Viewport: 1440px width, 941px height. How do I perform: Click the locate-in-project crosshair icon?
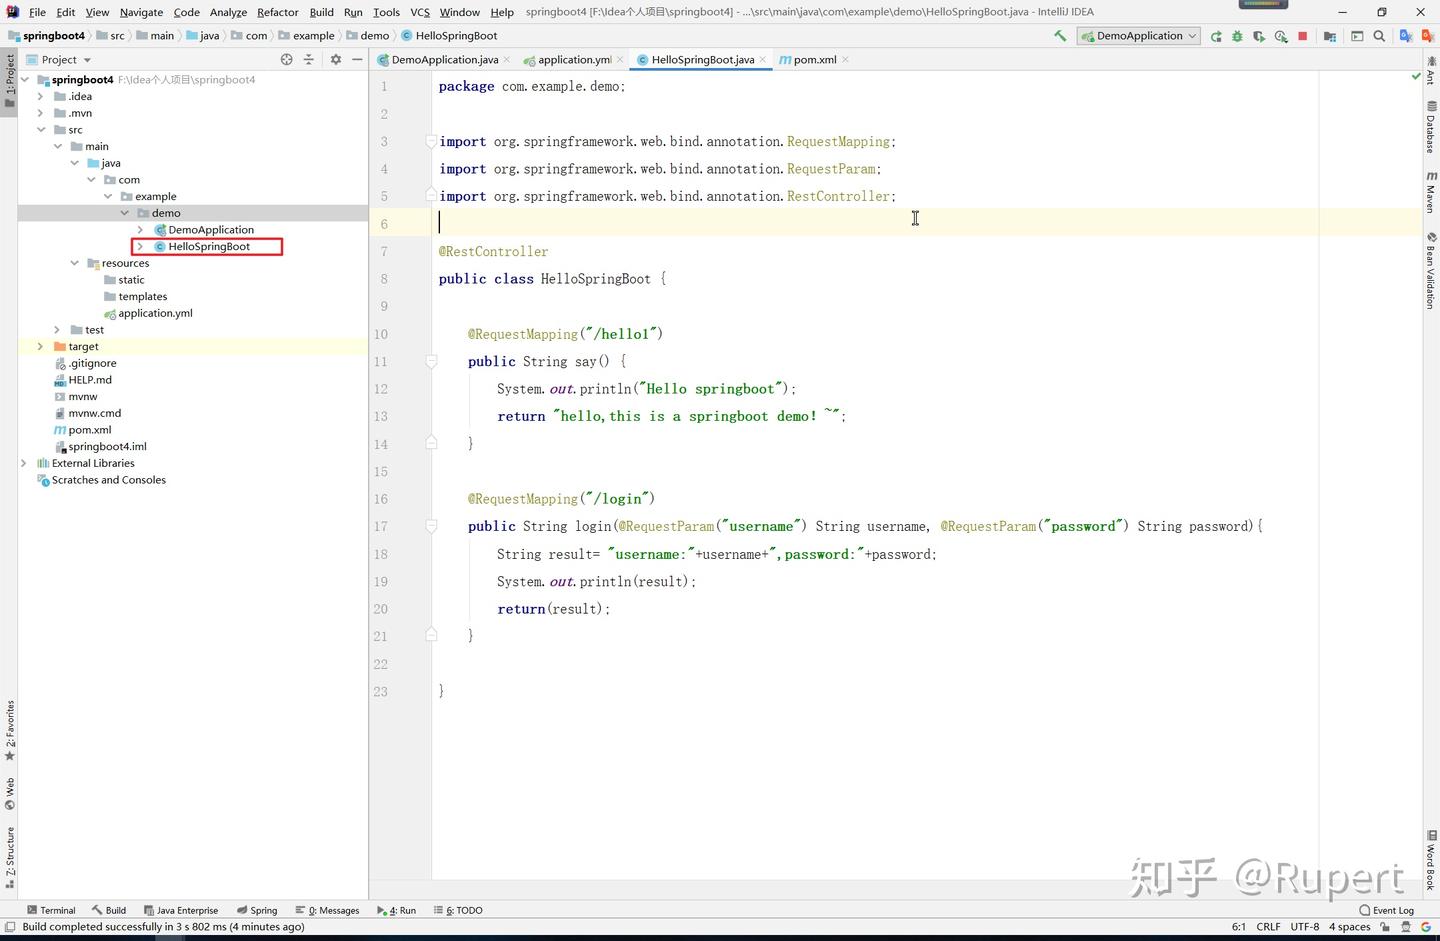tap(287, 60)
